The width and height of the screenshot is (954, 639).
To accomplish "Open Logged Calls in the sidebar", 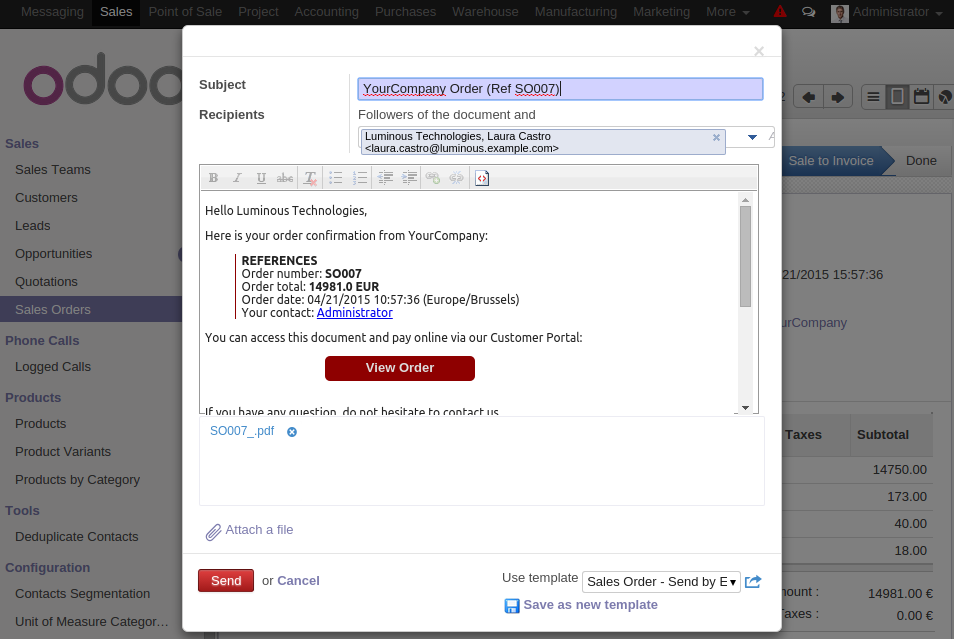I will (53, 367).
